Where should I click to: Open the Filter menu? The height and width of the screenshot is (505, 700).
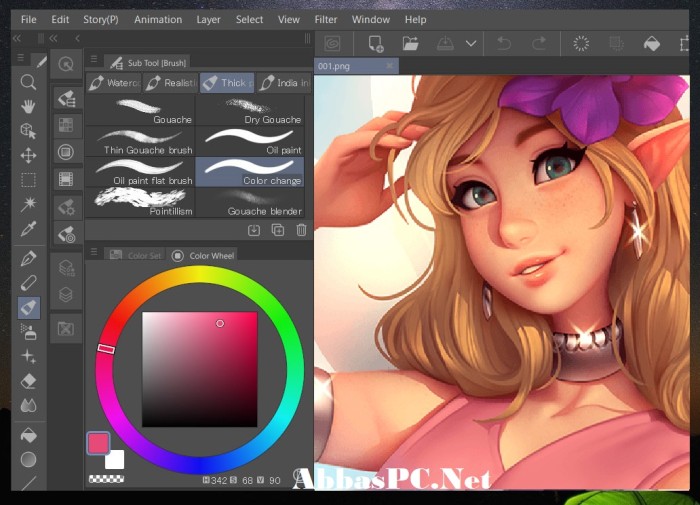click(326, 20)
